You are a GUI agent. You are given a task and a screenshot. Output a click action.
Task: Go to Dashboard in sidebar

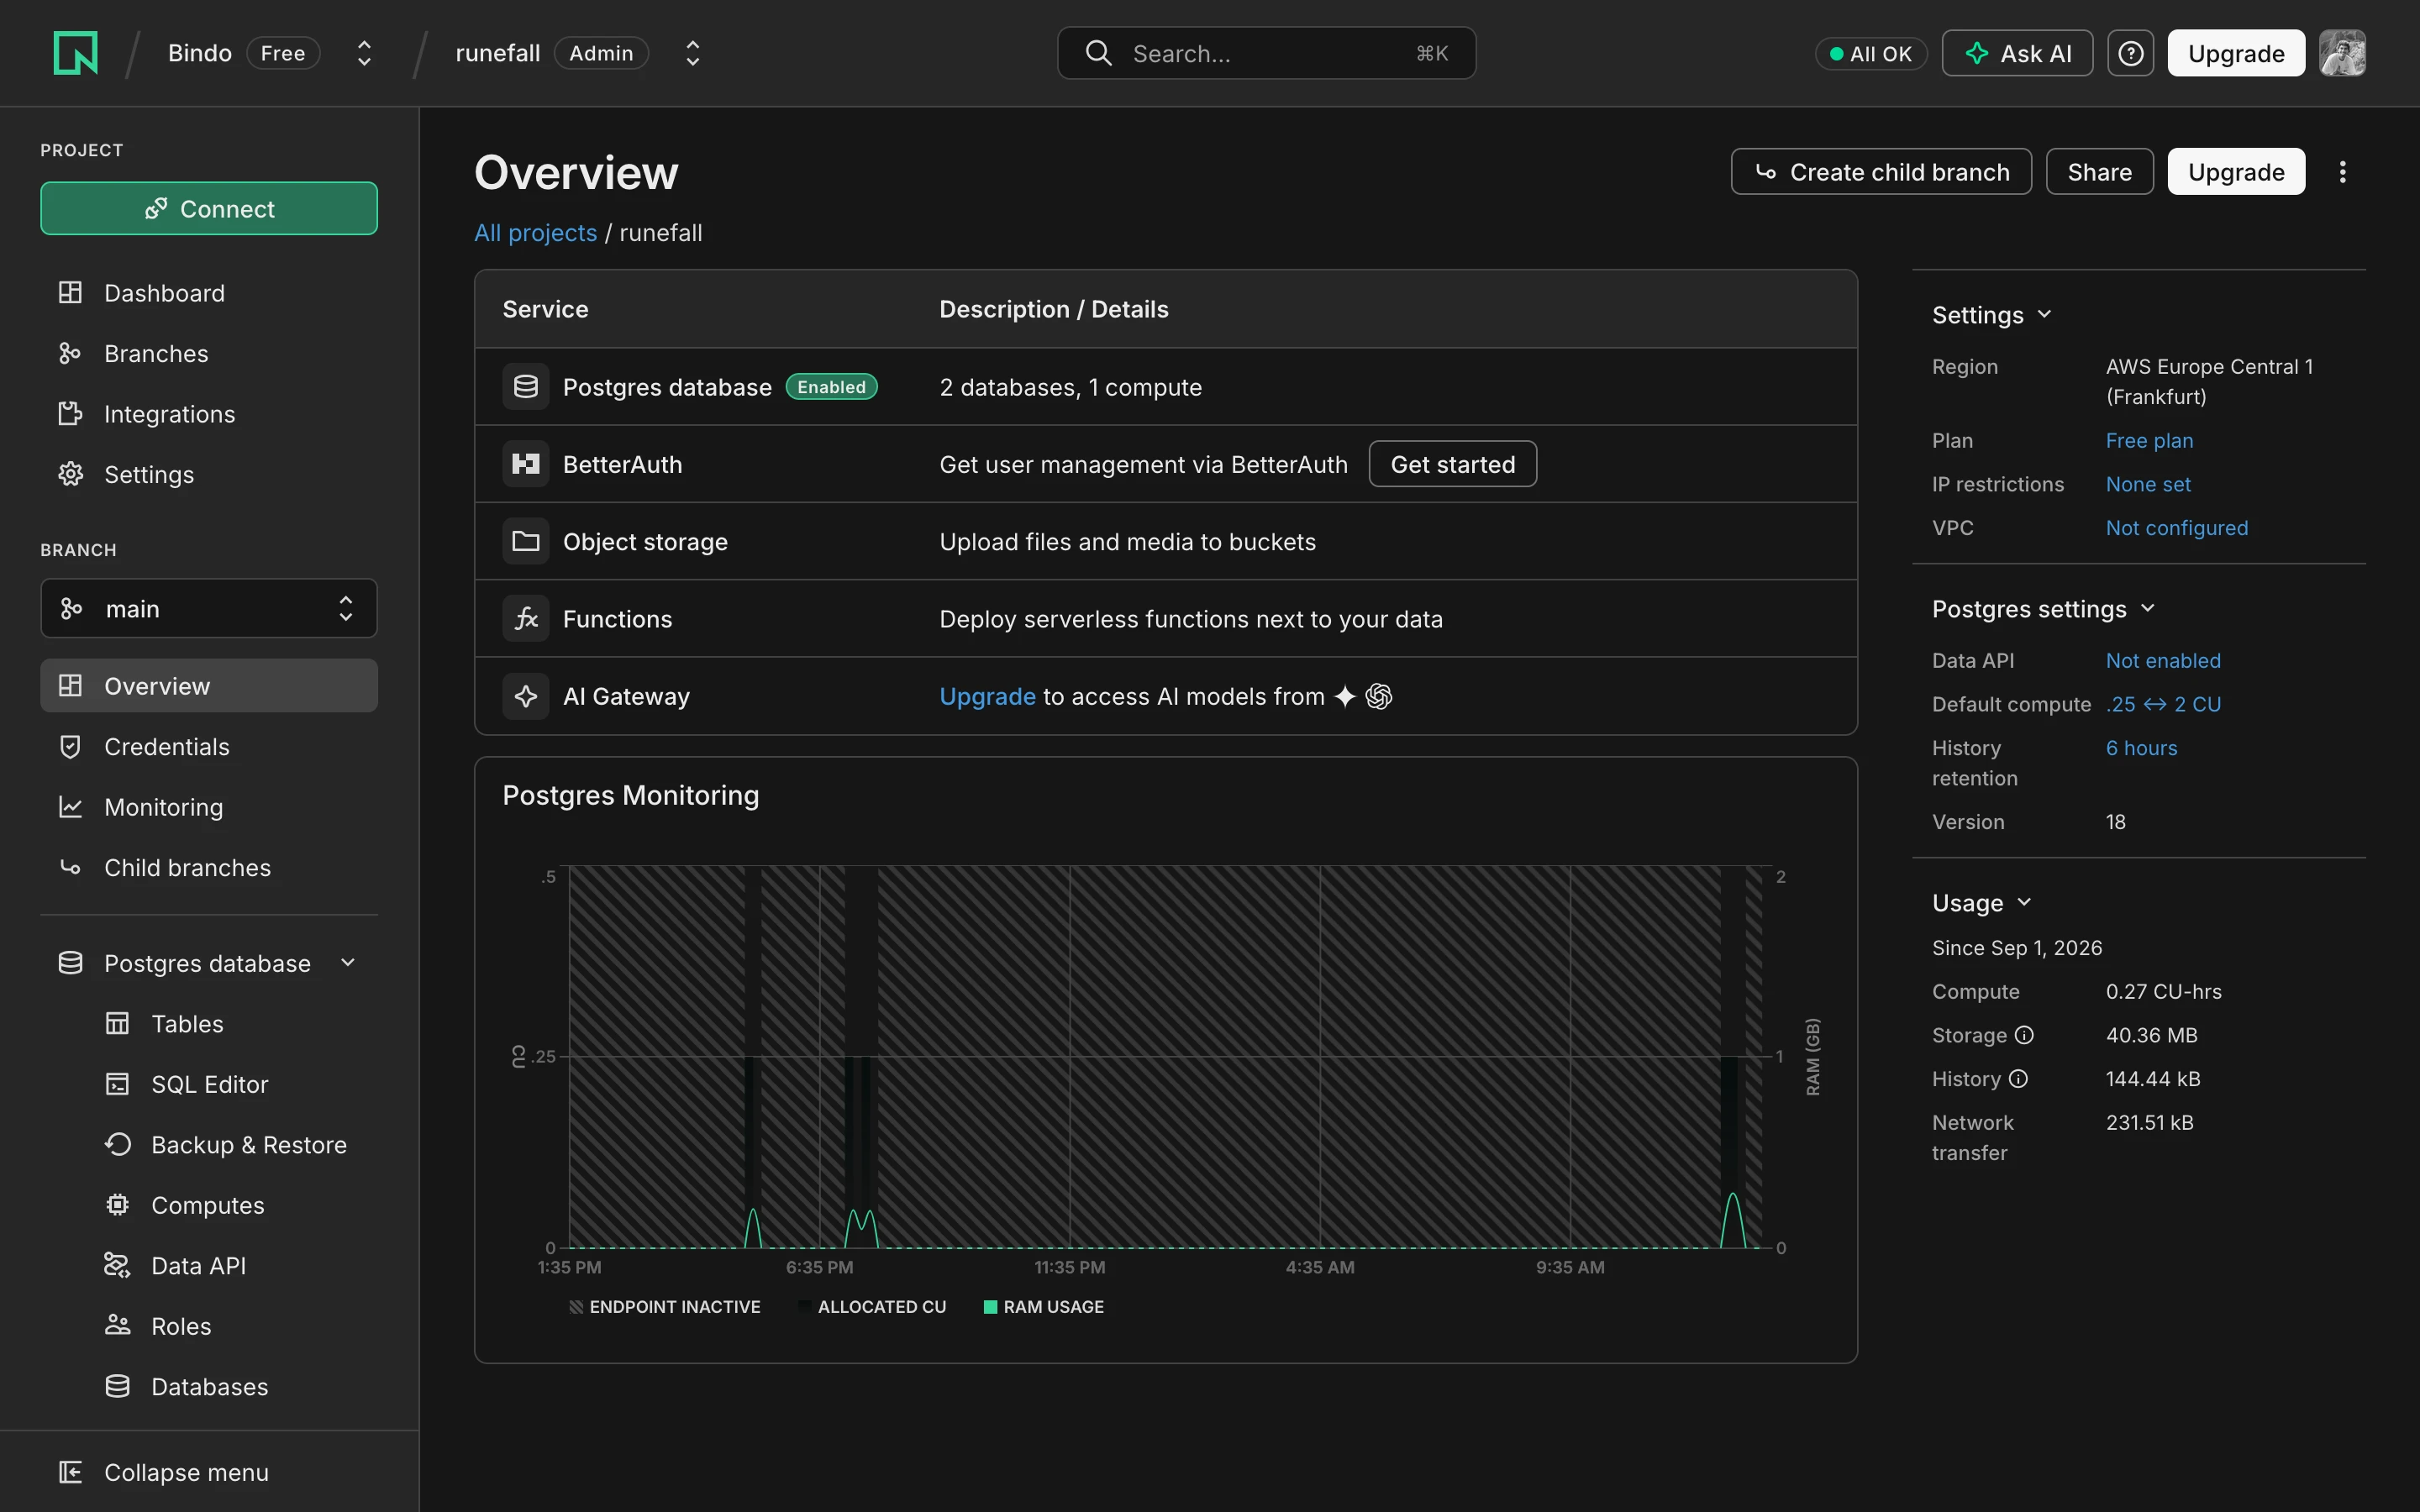(209, 293)
